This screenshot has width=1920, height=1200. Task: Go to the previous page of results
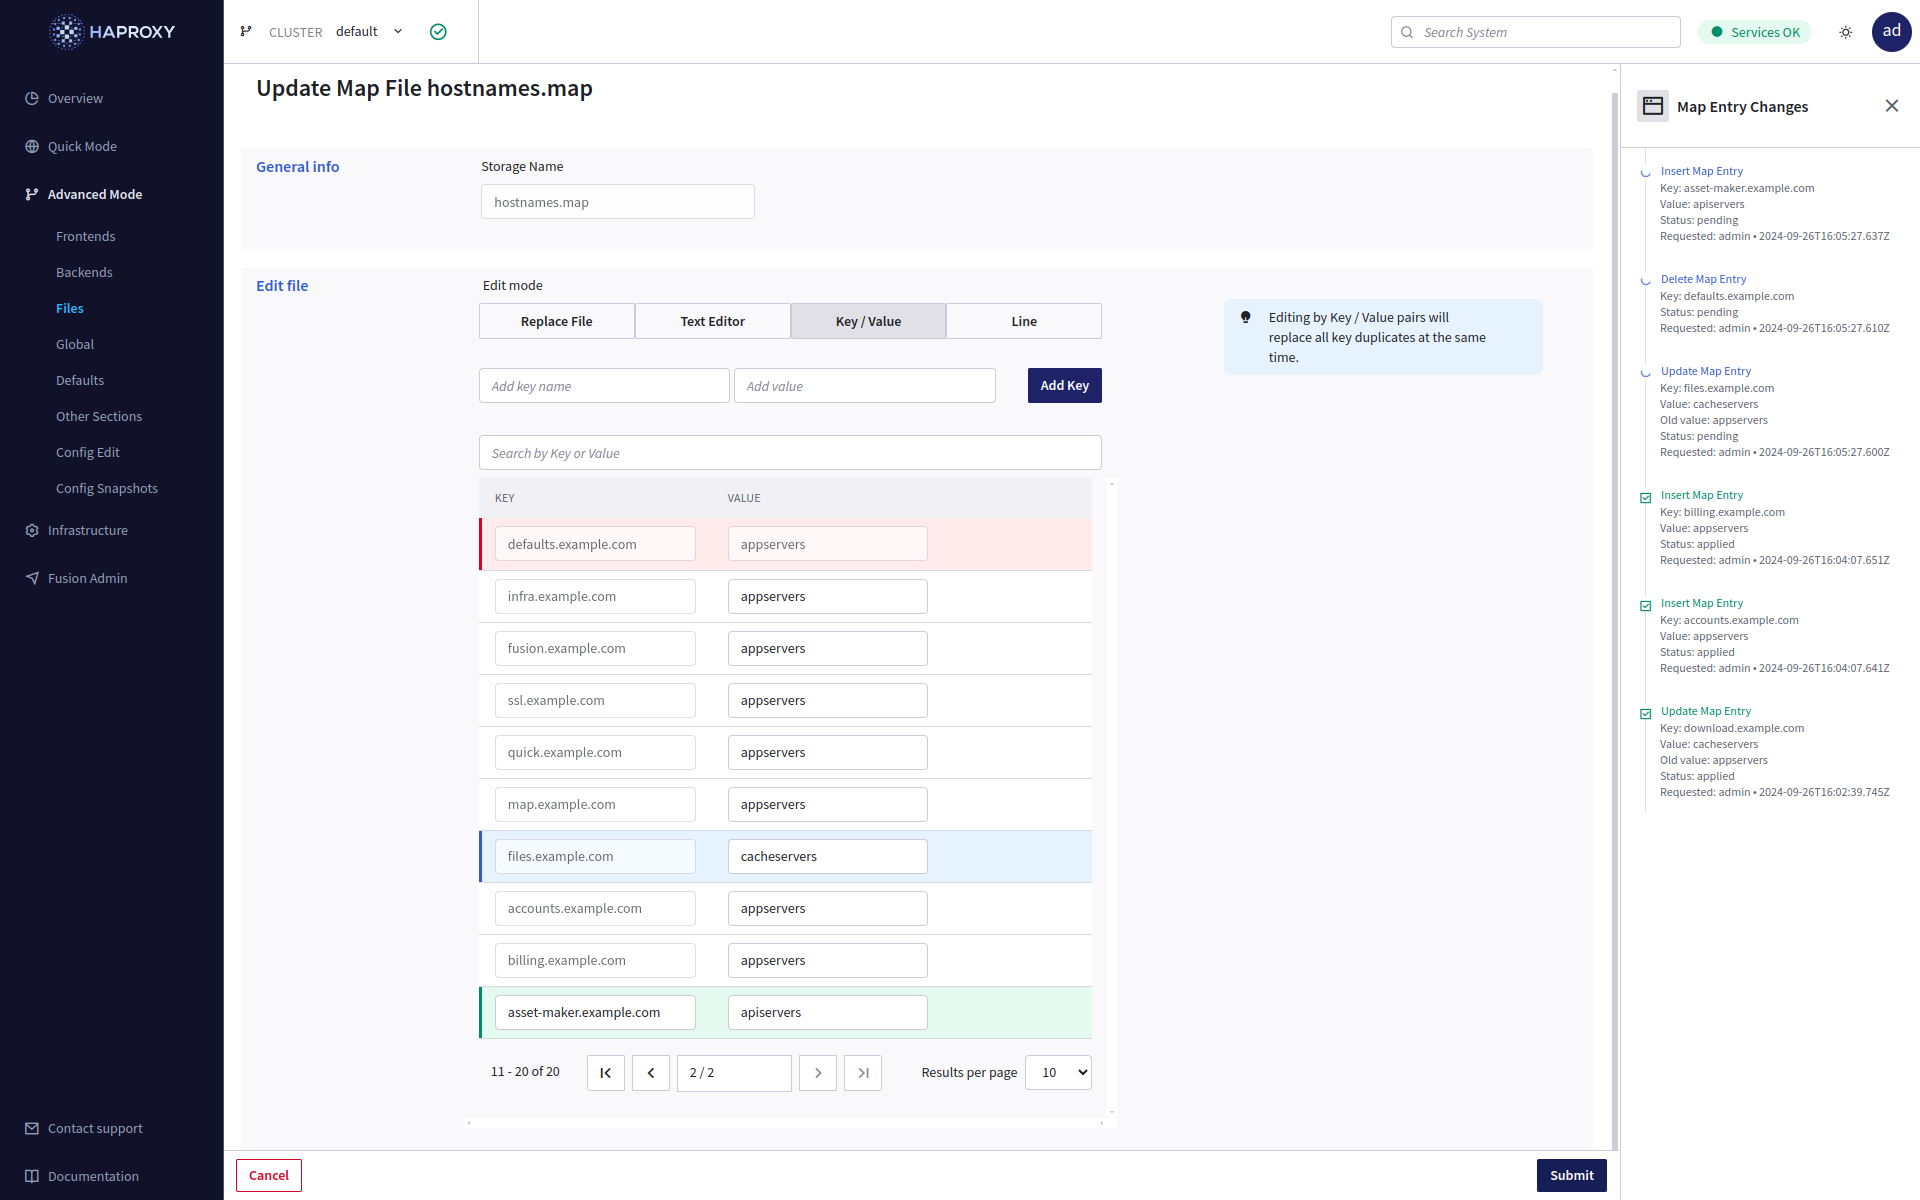pyautogui.click(x=651, y=1073)
